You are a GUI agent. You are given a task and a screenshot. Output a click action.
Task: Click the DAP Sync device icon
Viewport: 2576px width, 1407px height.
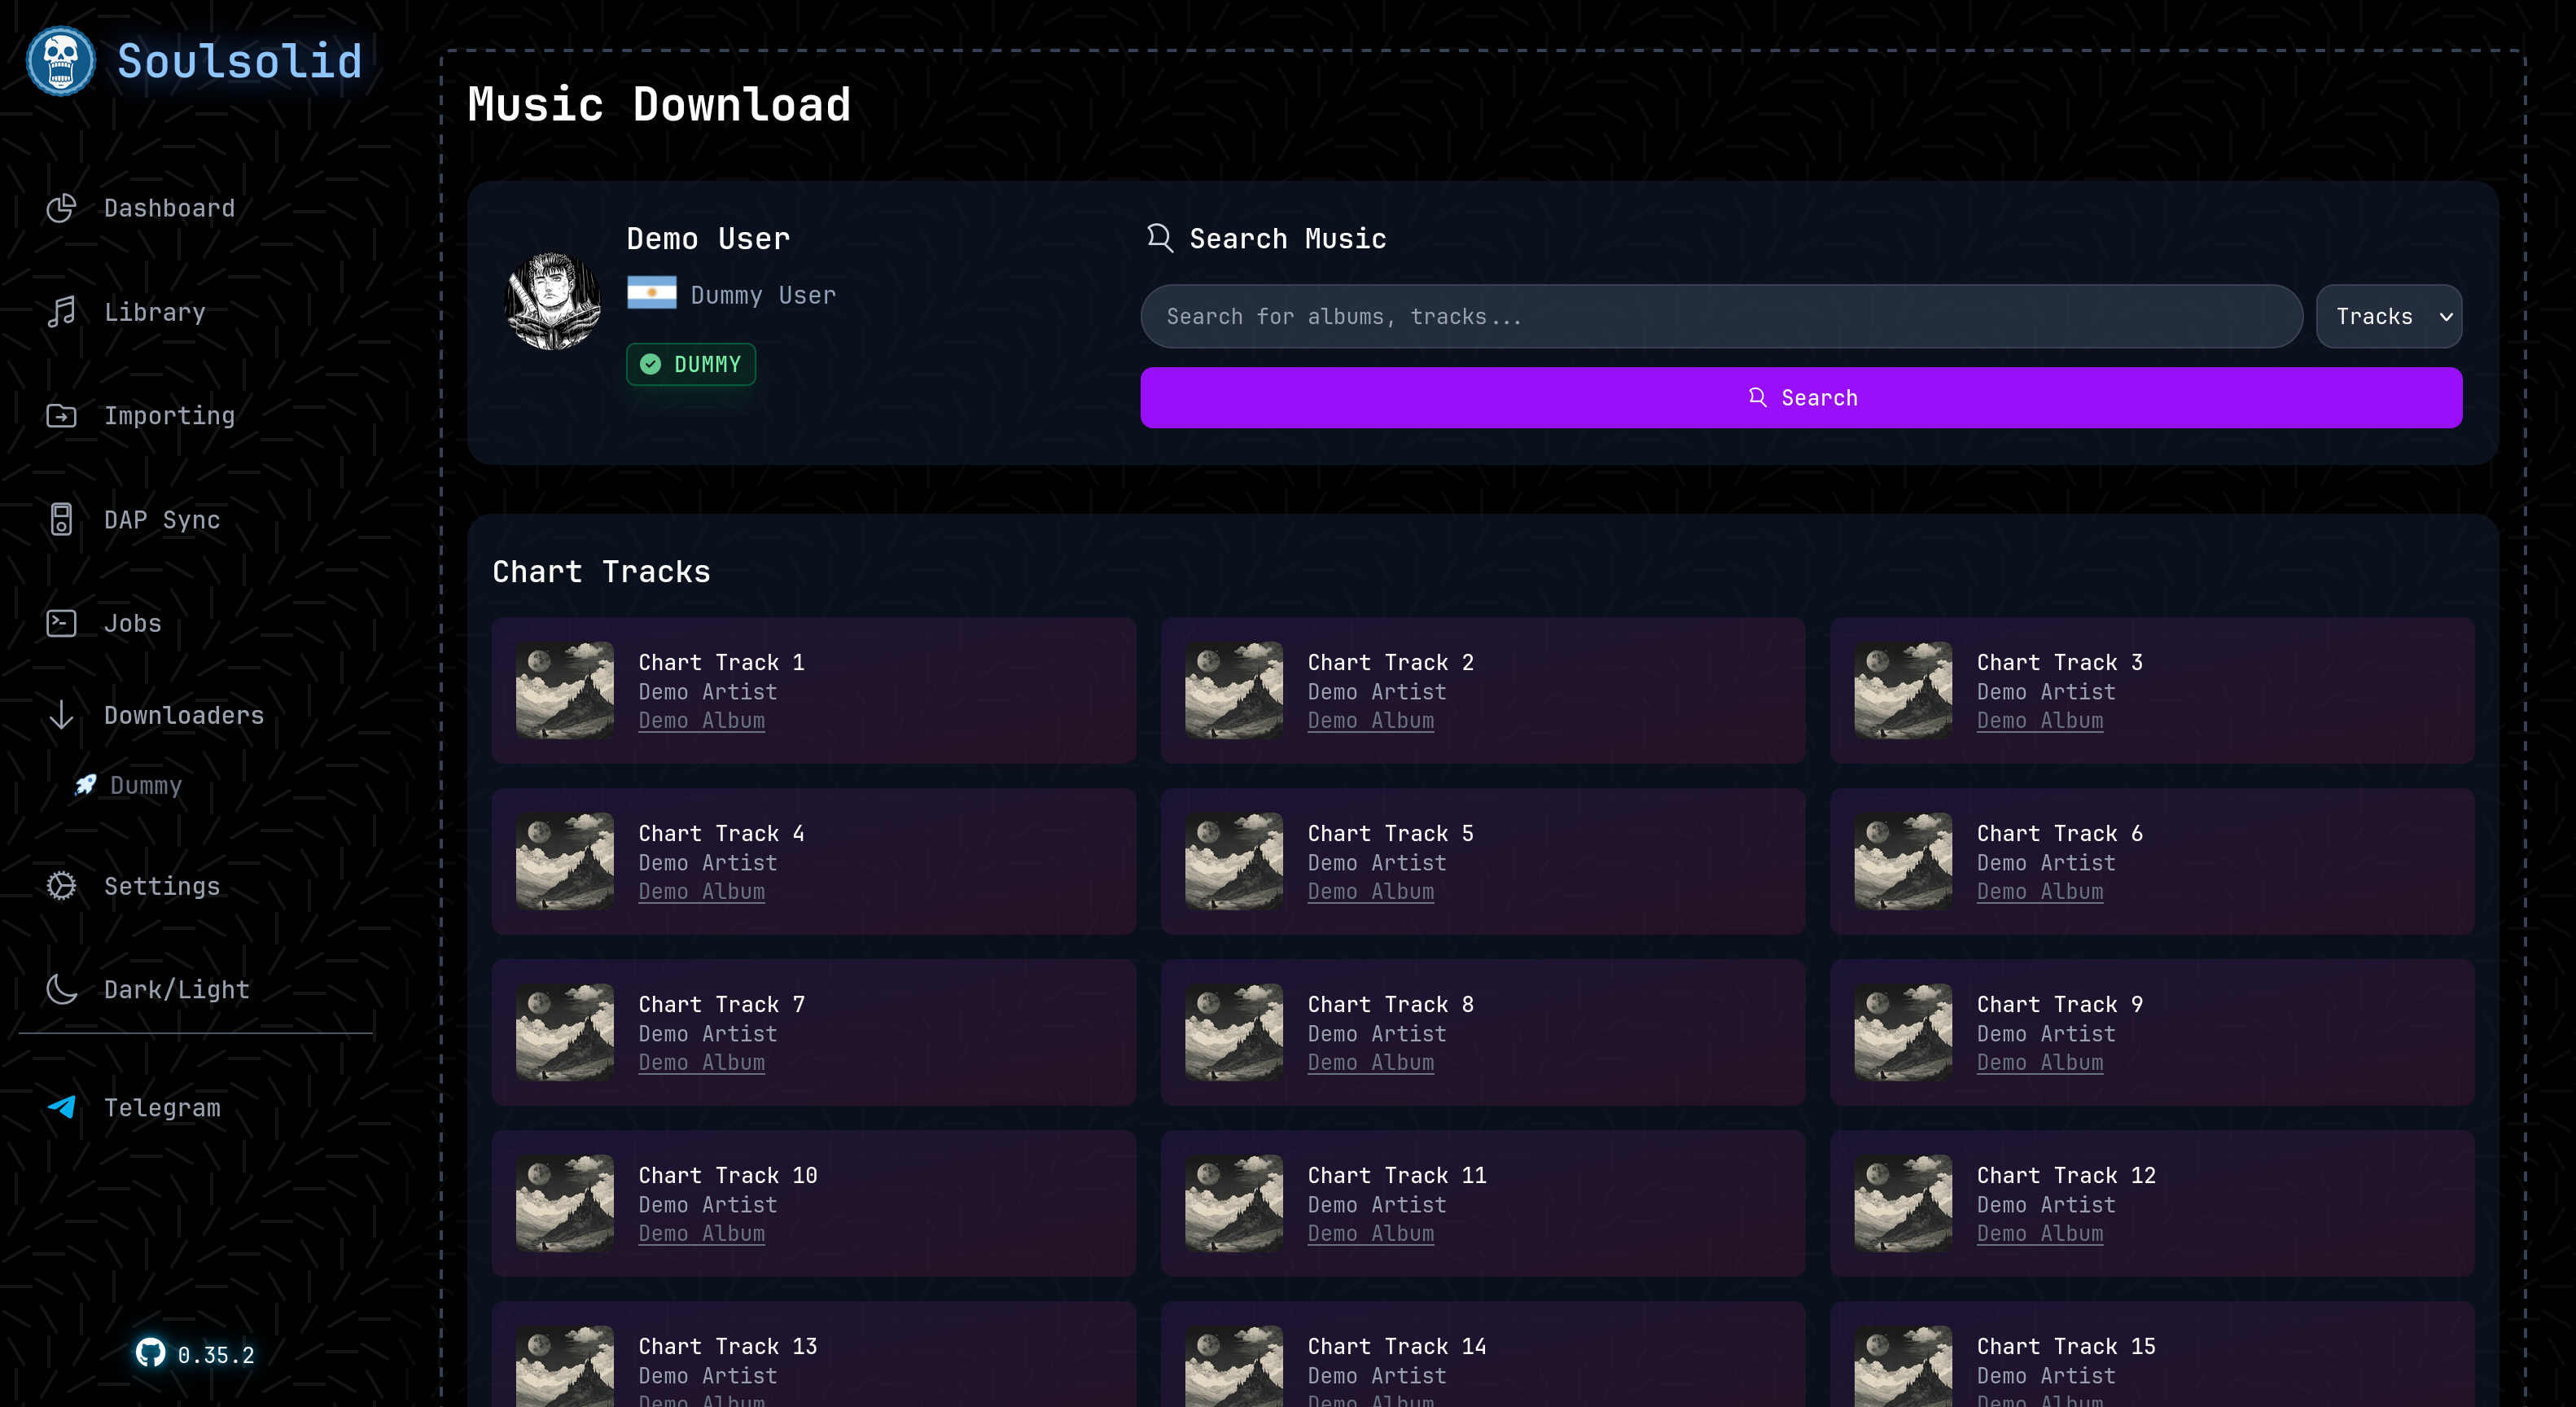pos(61,519)
